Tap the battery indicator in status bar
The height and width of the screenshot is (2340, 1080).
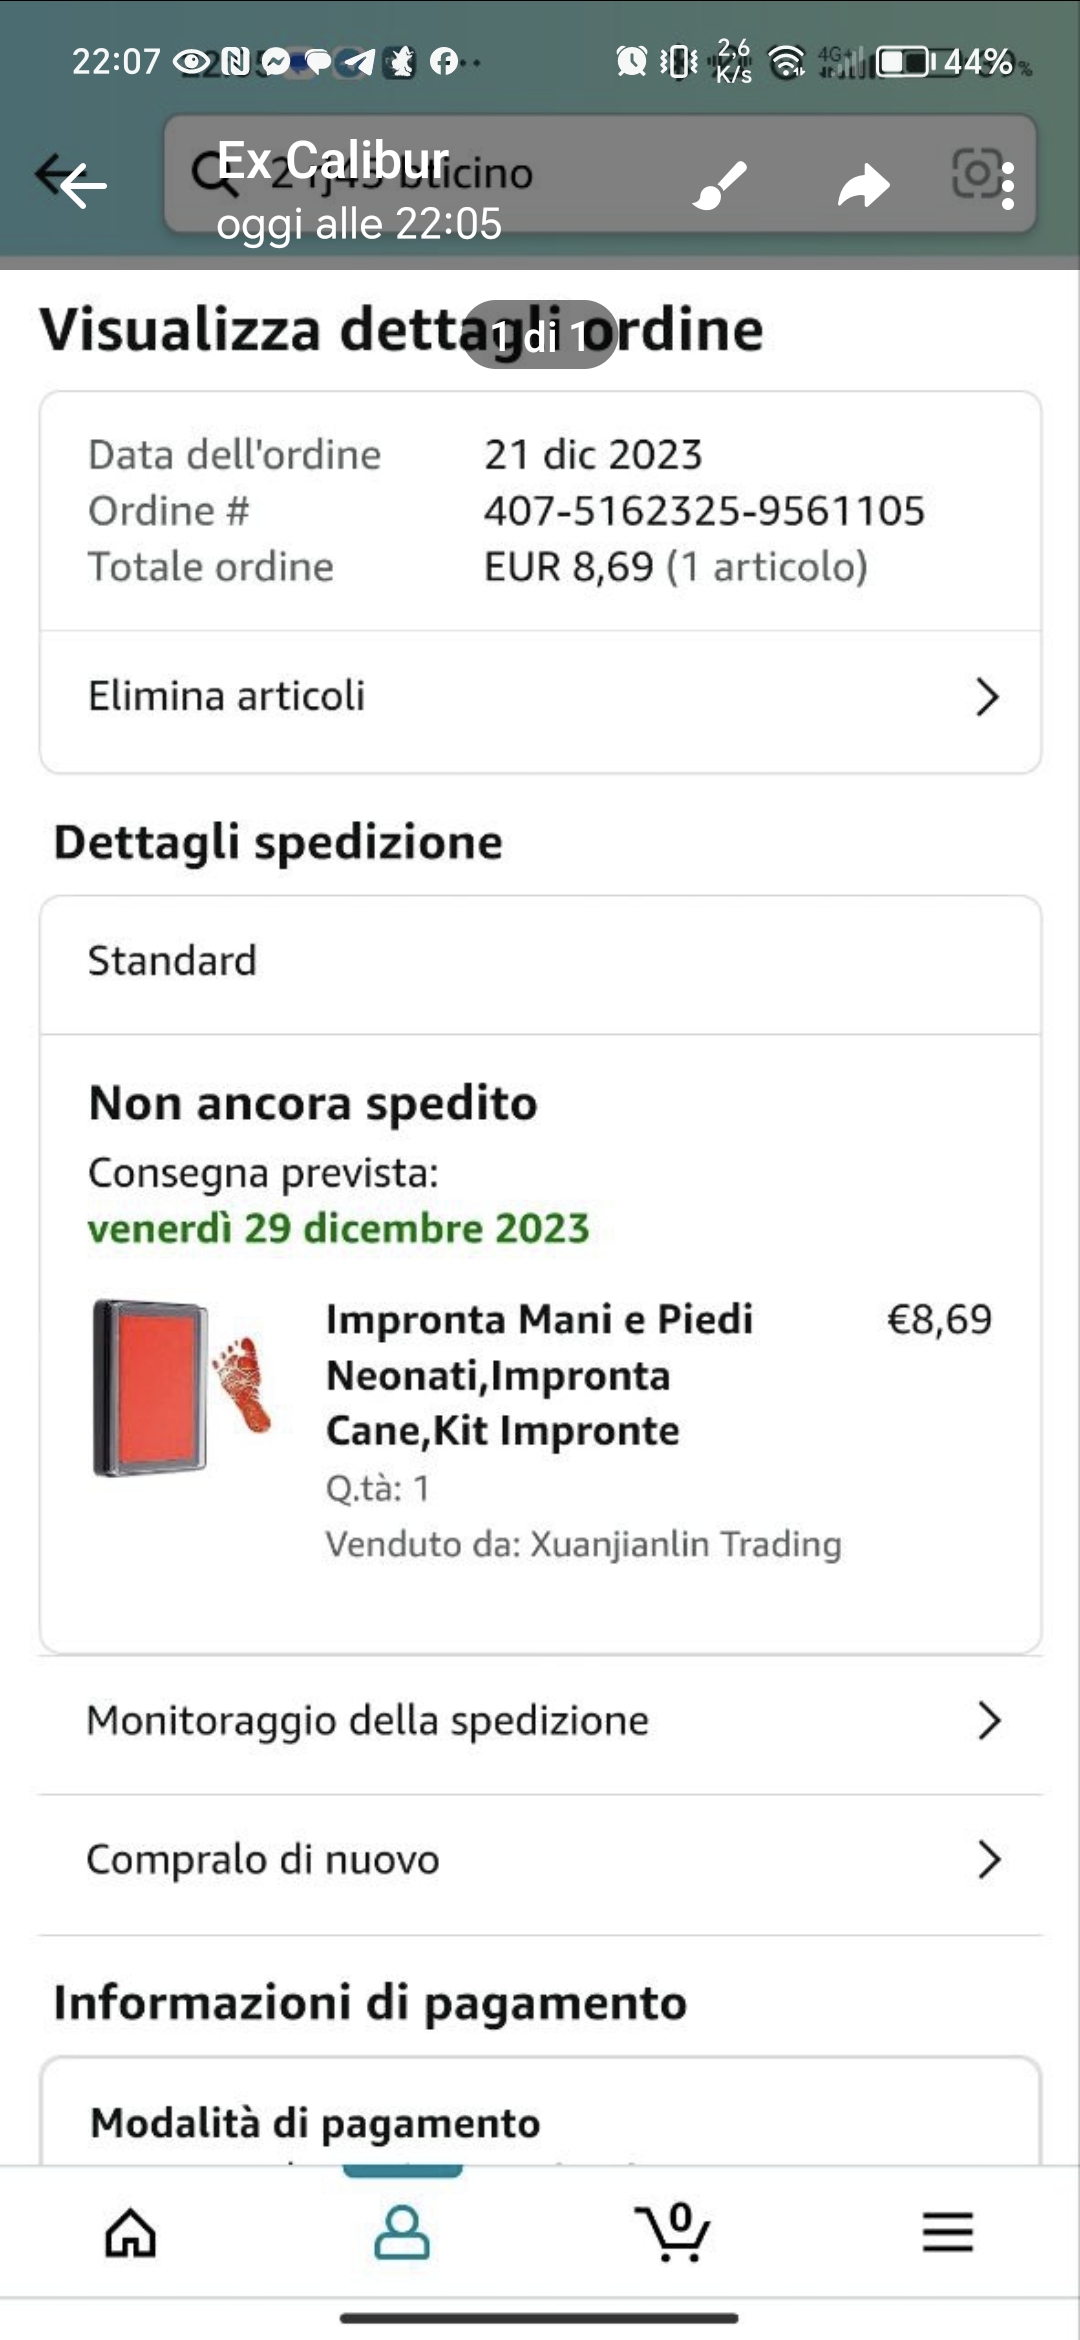(x=904, y=62)
